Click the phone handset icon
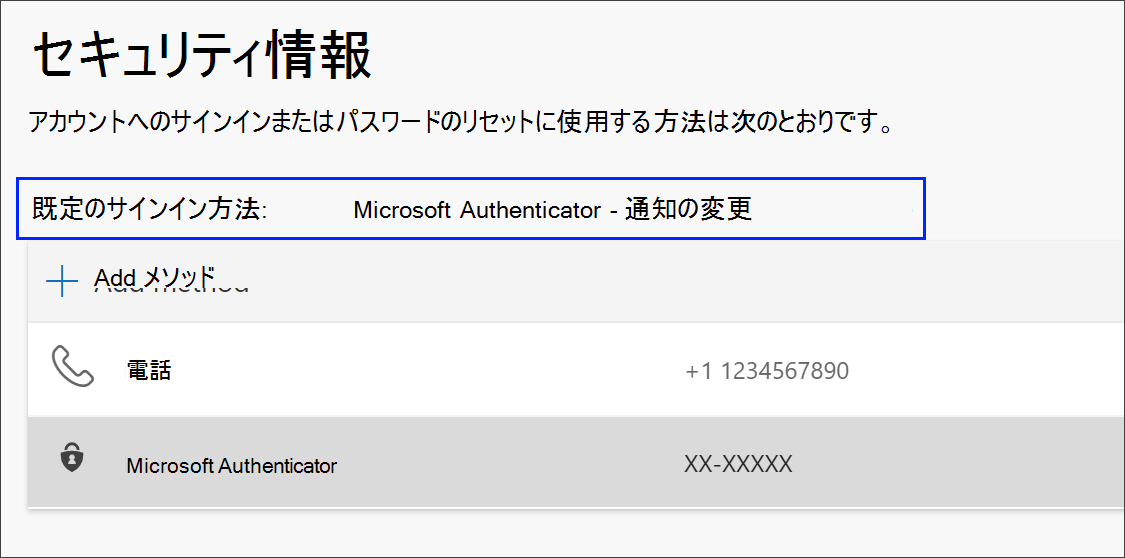The width and height of the screenshot is (1125, 558). coord(73,367)
